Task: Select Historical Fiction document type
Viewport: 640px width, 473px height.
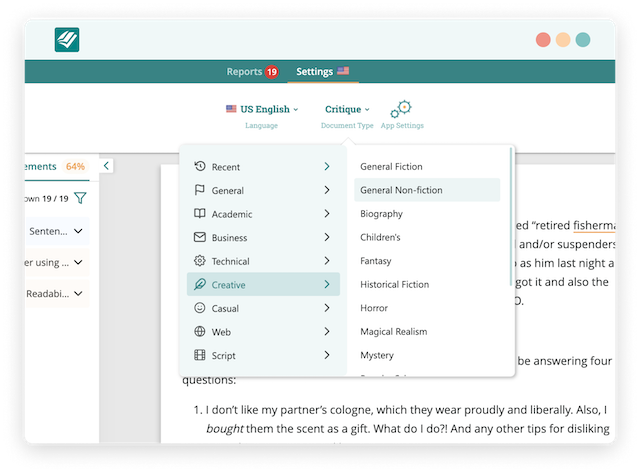Action: click(x=427, y=284)
